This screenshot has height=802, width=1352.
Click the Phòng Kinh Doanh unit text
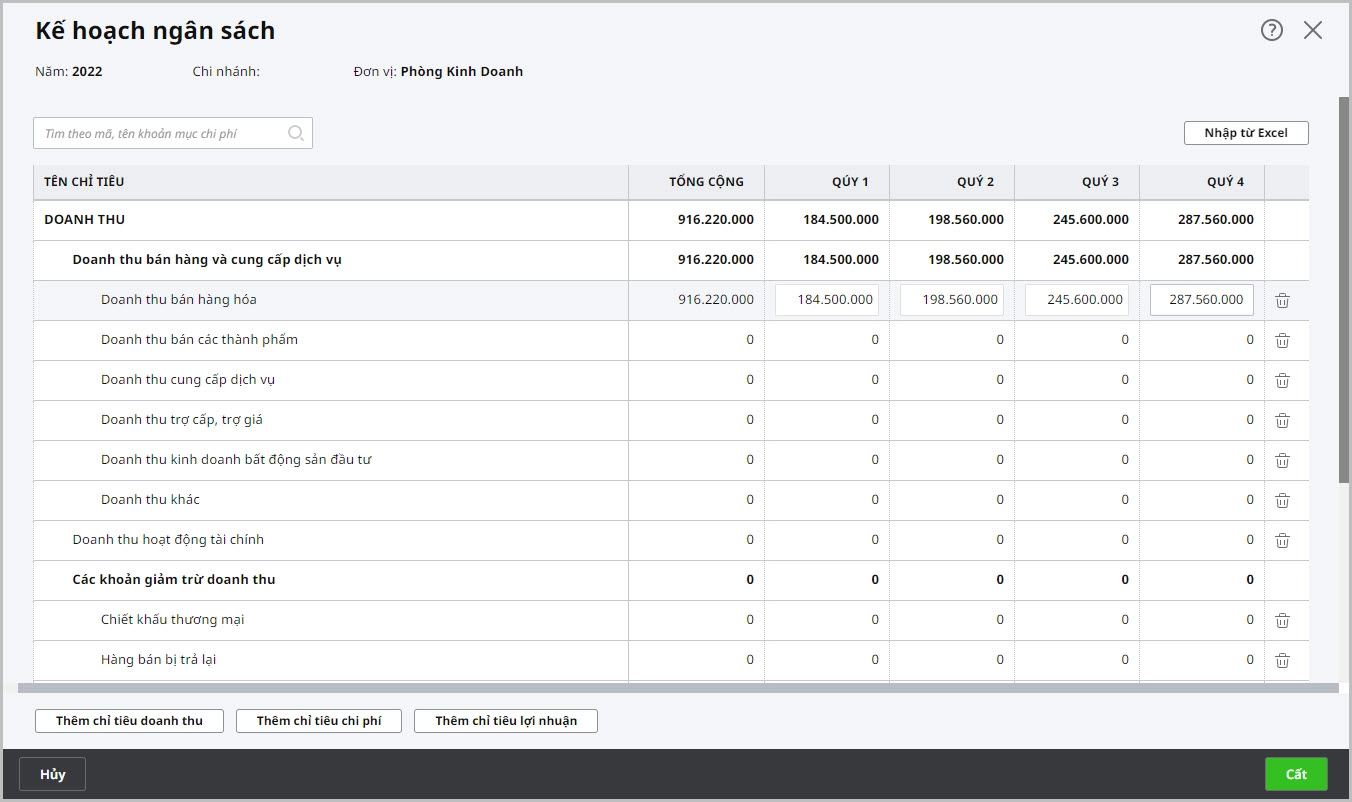[462, 72]
